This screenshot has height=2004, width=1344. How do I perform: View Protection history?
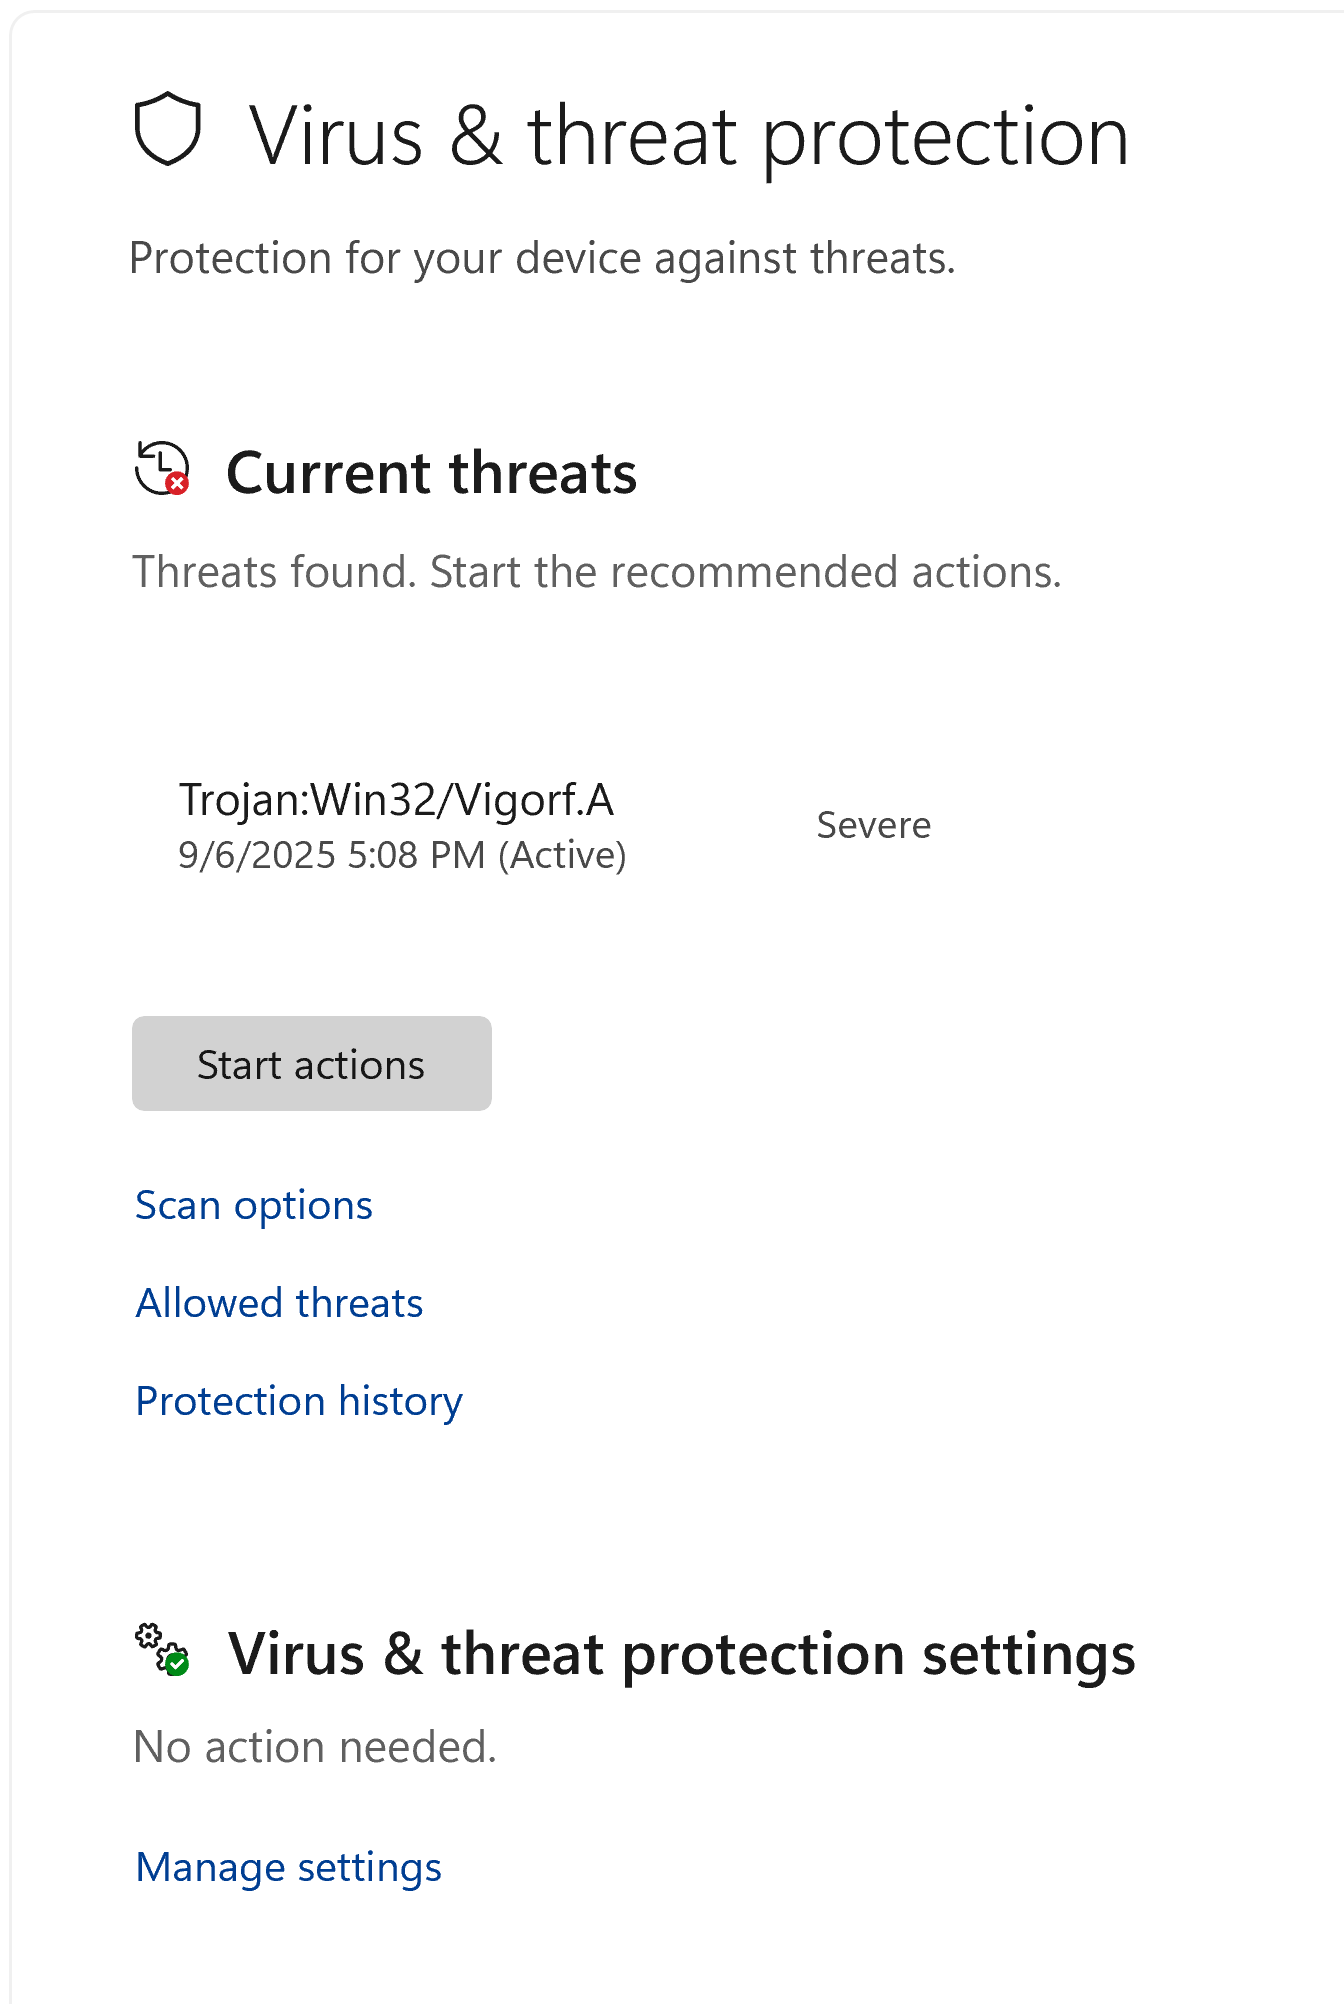(299, 1402)
